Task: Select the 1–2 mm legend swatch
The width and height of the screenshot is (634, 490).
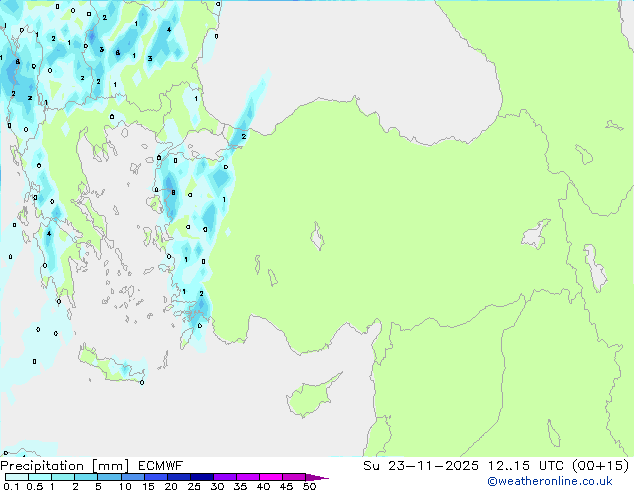Action: 63,477
